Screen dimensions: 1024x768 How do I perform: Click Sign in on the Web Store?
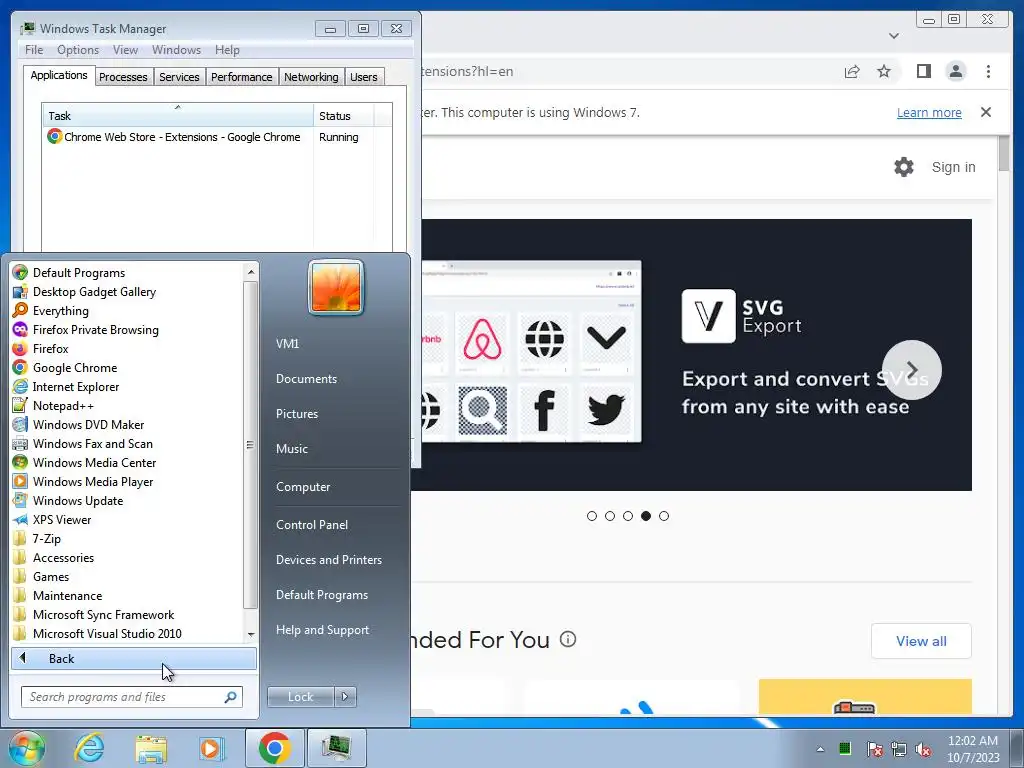pyautogui.click(x=953, y=167)
